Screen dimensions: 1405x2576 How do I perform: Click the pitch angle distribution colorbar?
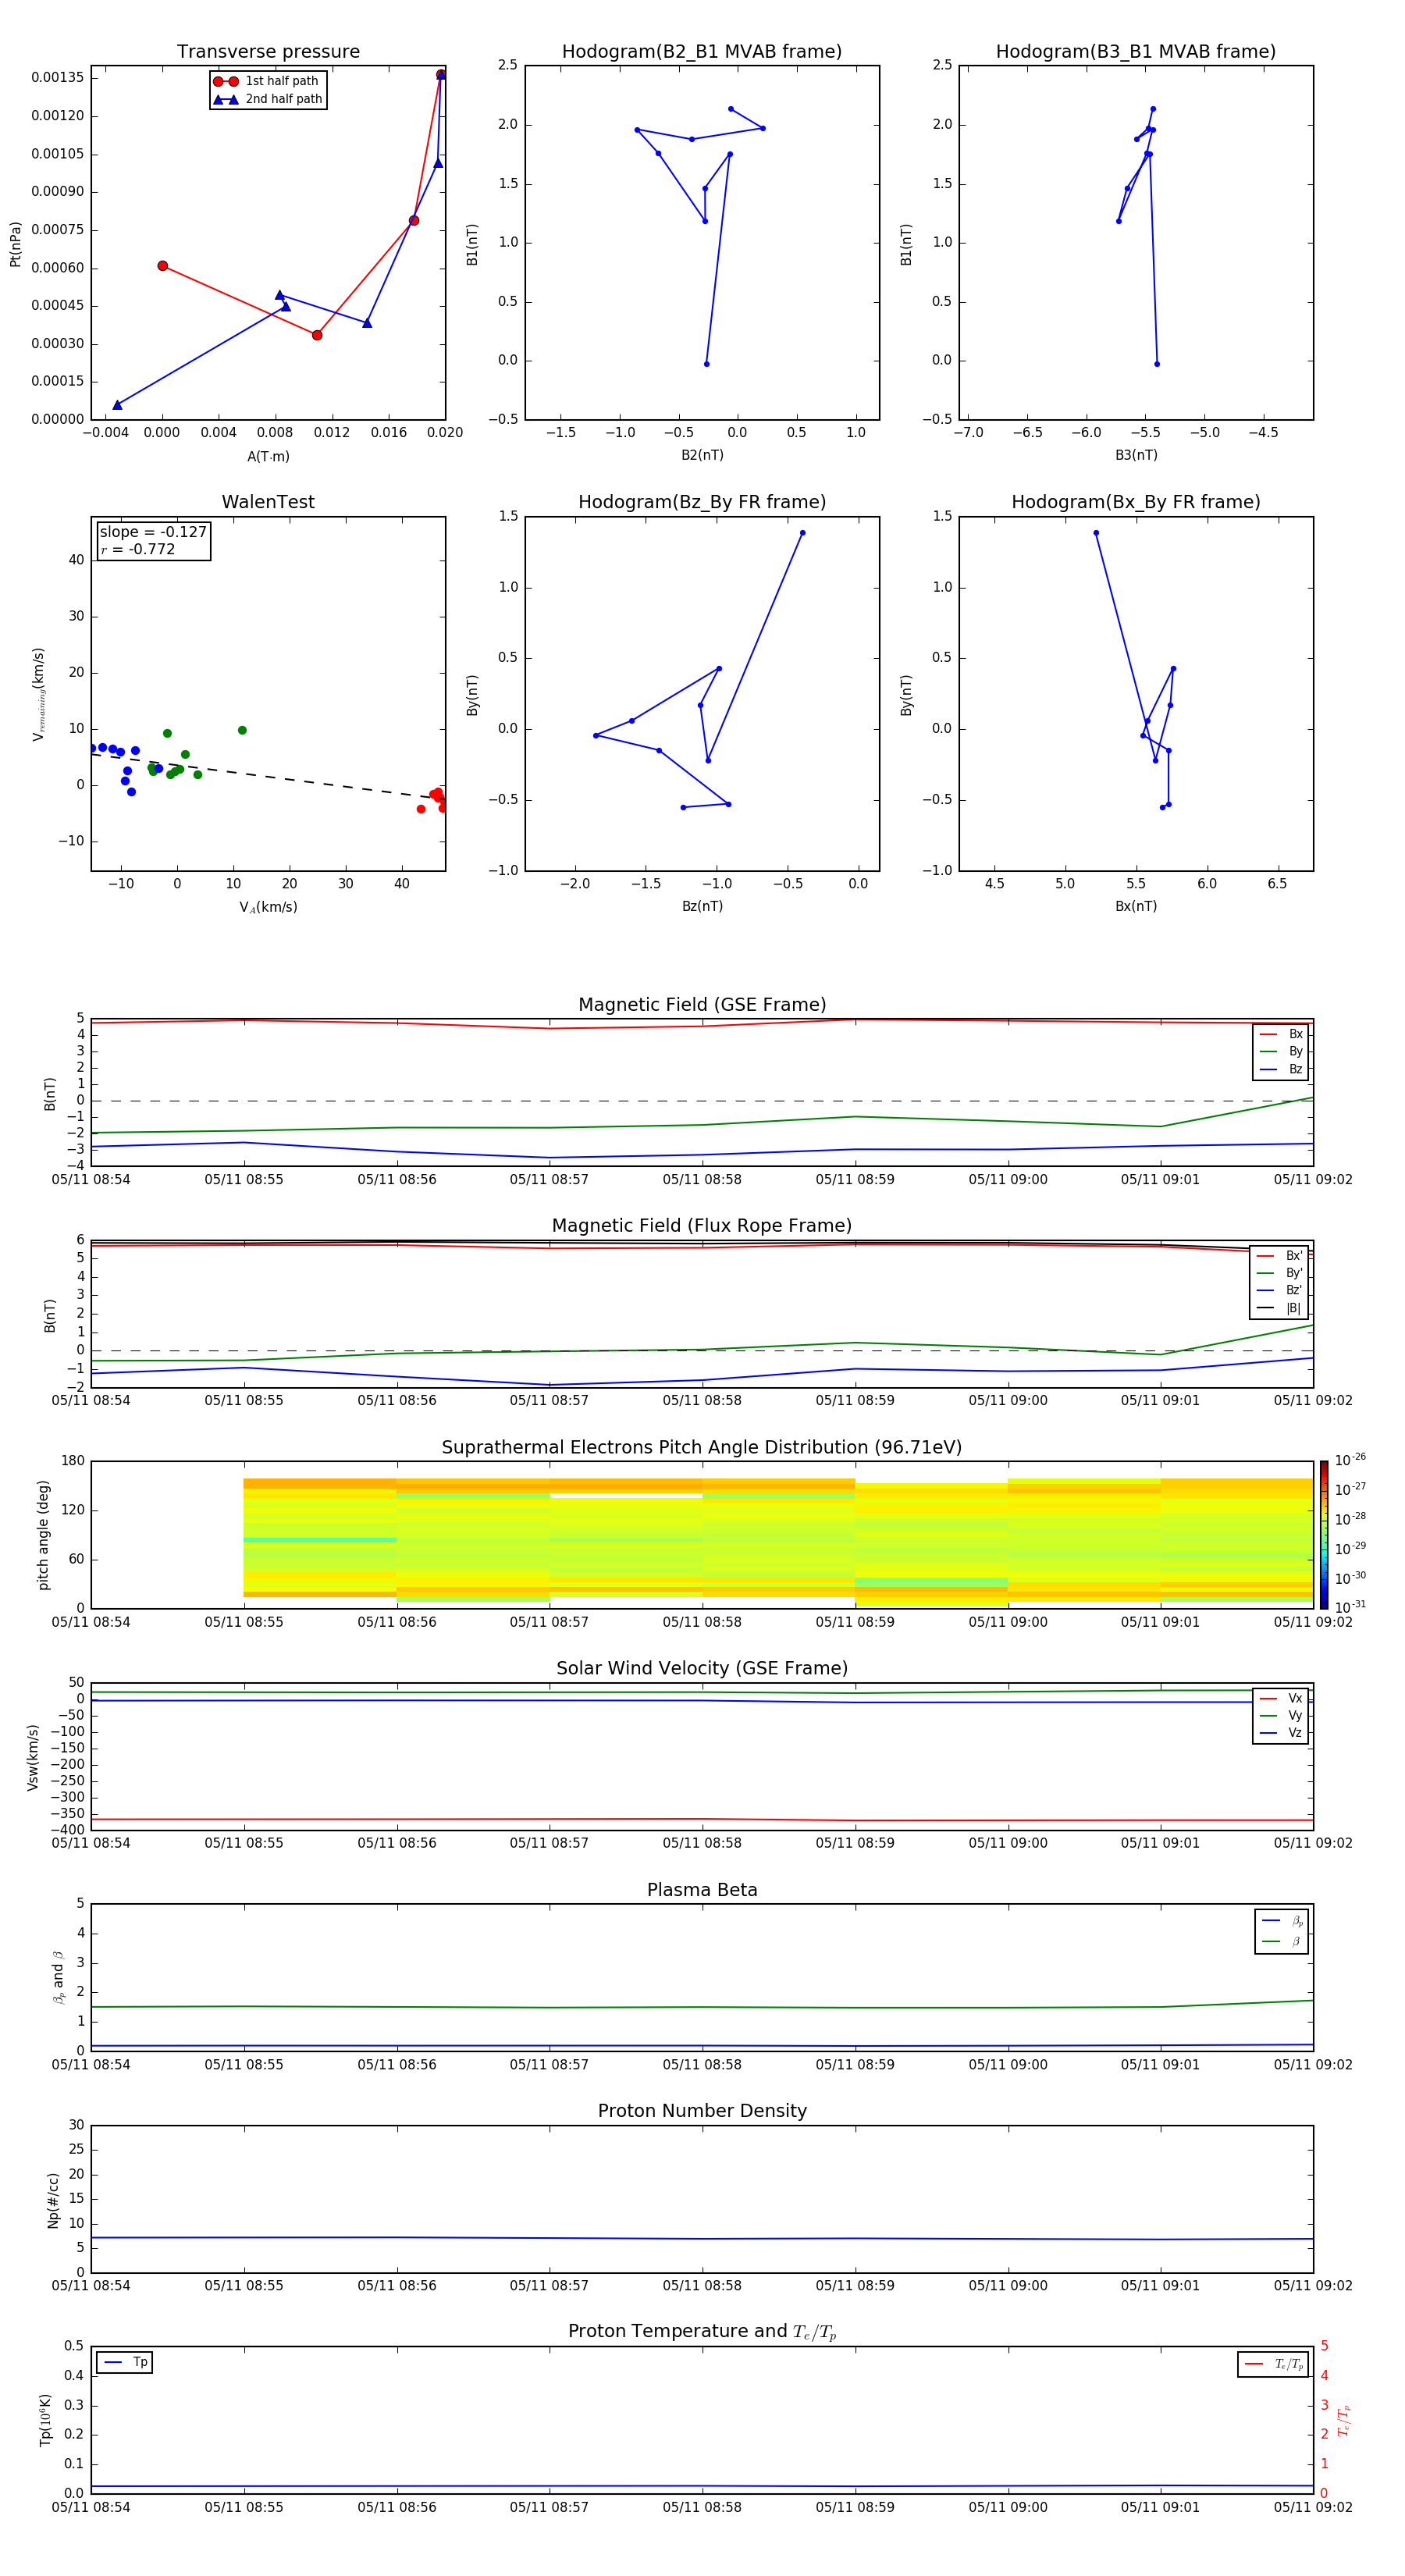(1323, 1534)
